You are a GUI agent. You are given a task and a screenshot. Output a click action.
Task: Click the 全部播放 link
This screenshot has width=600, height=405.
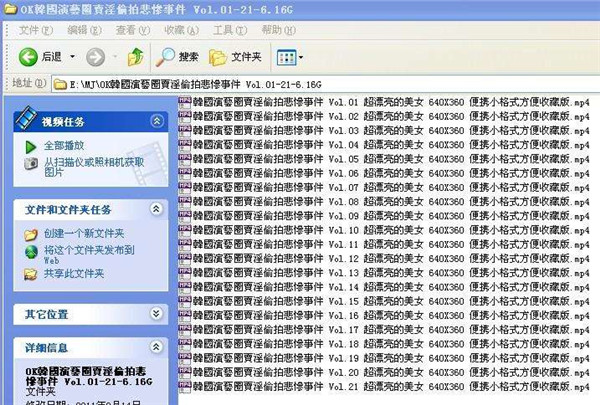tap(64, 146)
